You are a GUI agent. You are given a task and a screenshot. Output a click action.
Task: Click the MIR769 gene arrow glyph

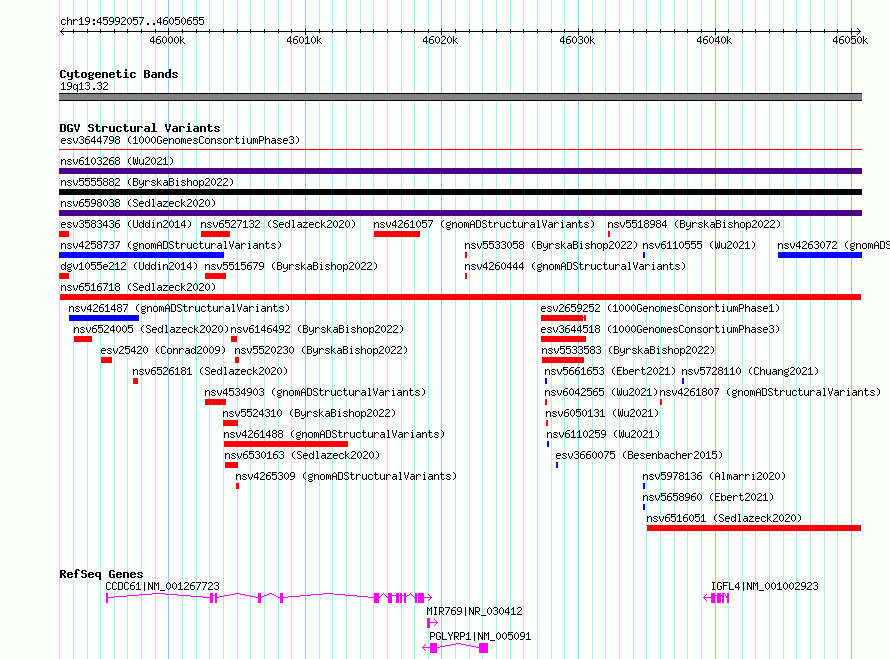tap(432, 623)
